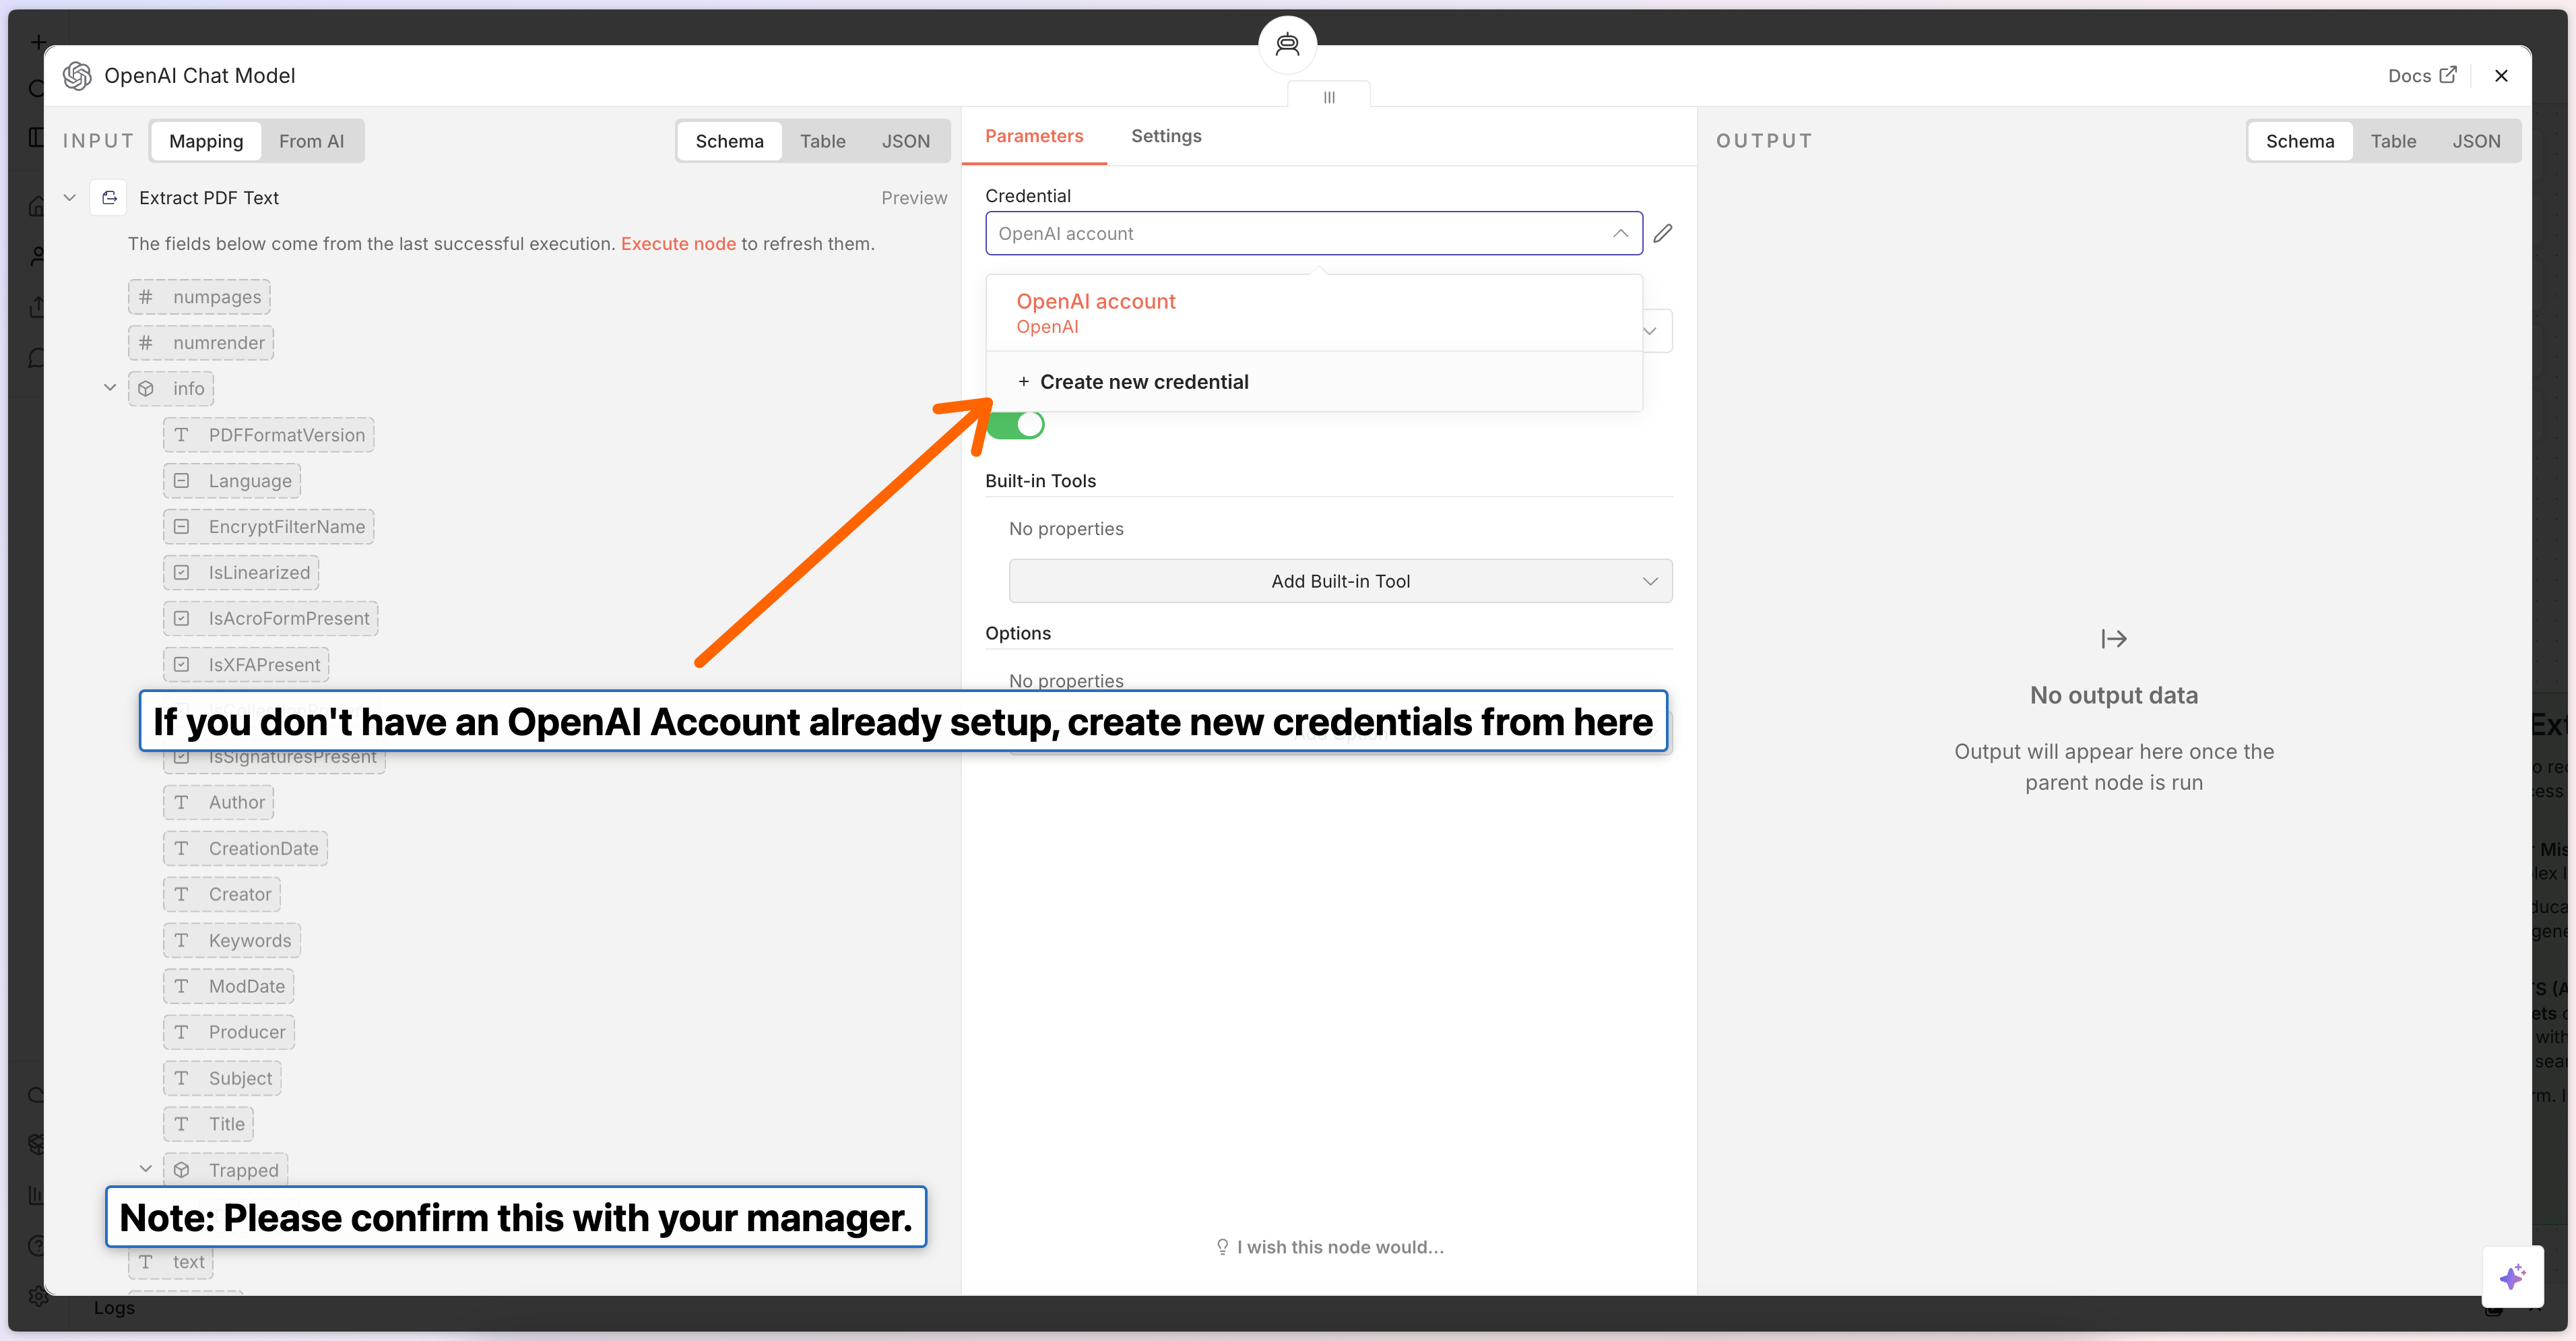Click the agent robot icon at top
2576x1341 pixels.
(x=1287, y=44)
